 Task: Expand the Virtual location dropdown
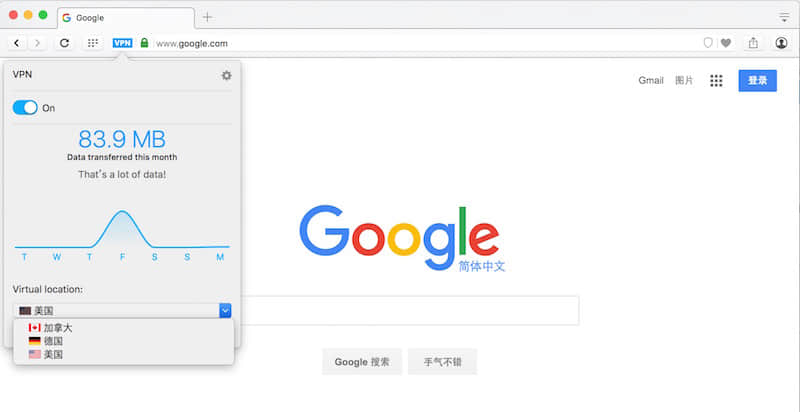click(225, 311)
